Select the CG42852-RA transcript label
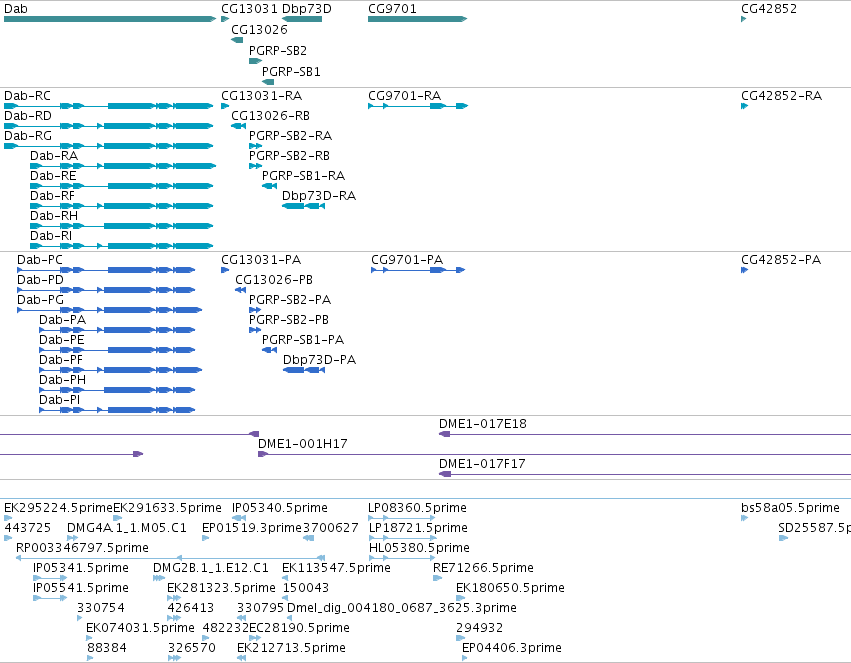 click(x=782, y=95)
